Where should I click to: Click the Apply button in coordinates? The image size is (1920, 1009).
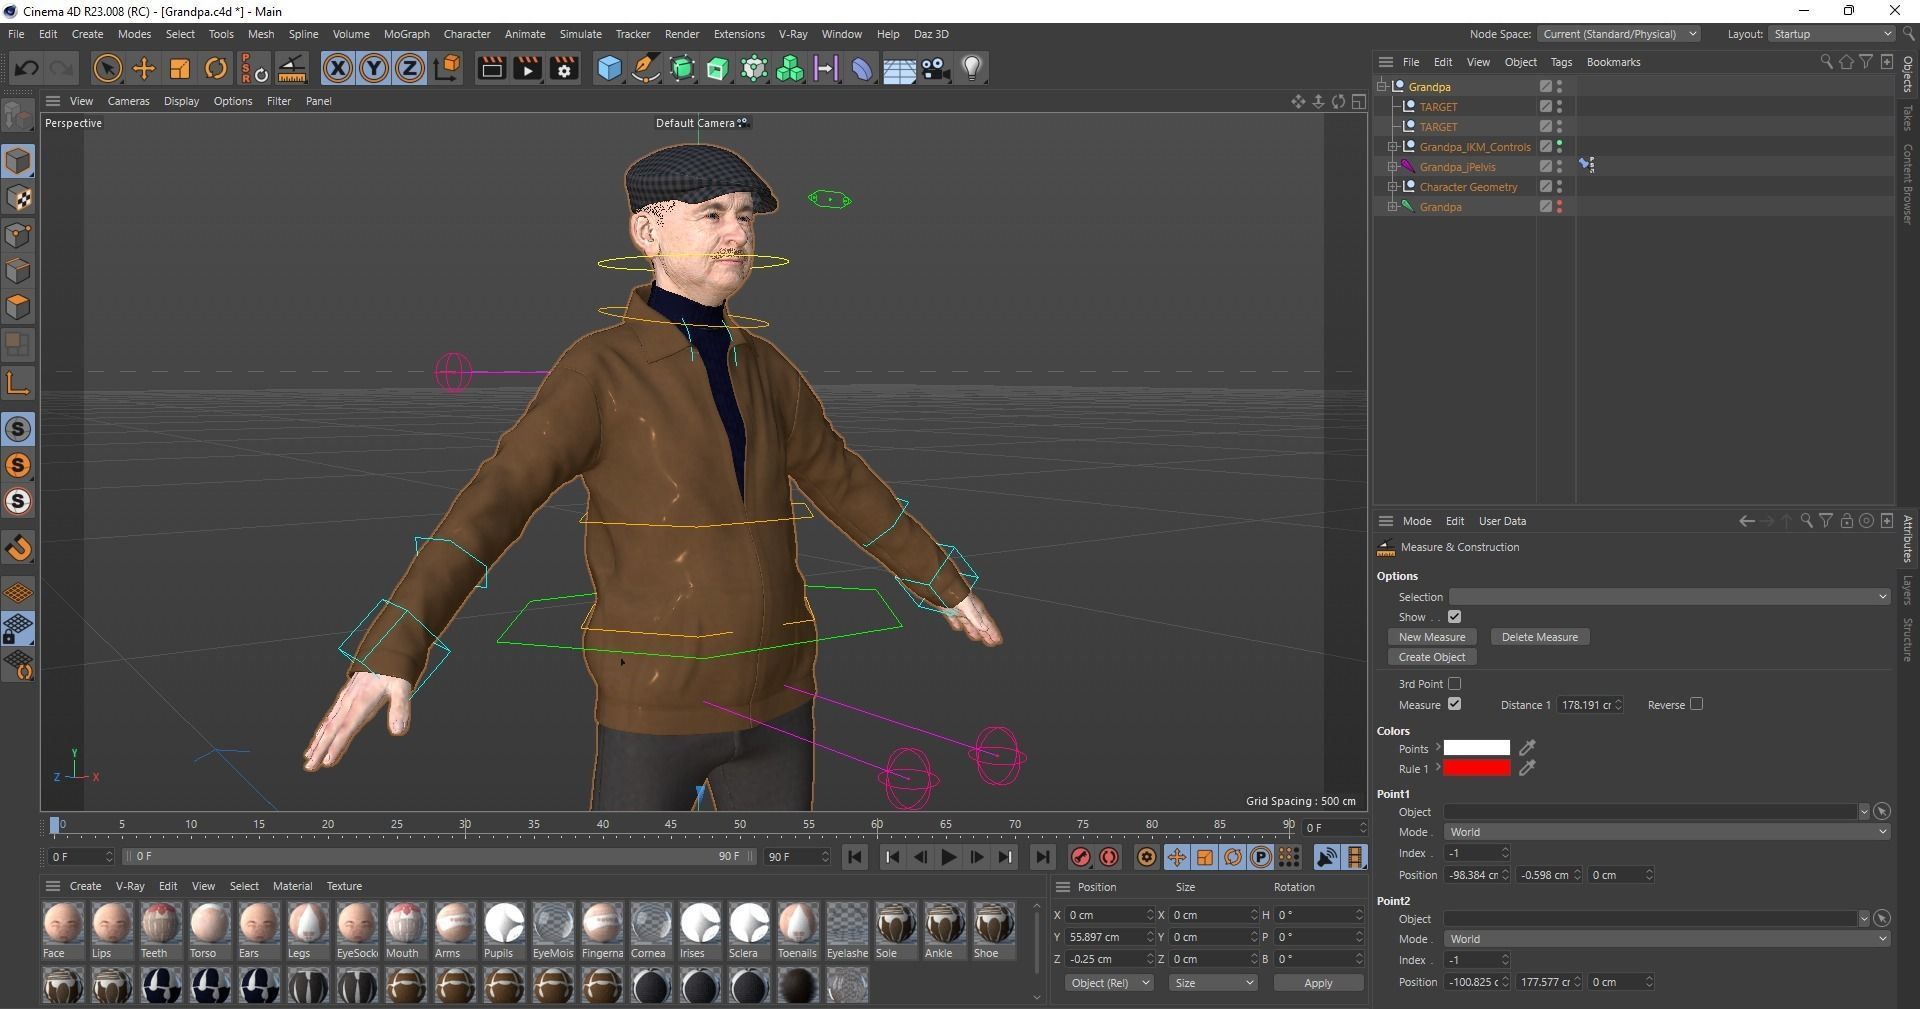click(1317, 983)
